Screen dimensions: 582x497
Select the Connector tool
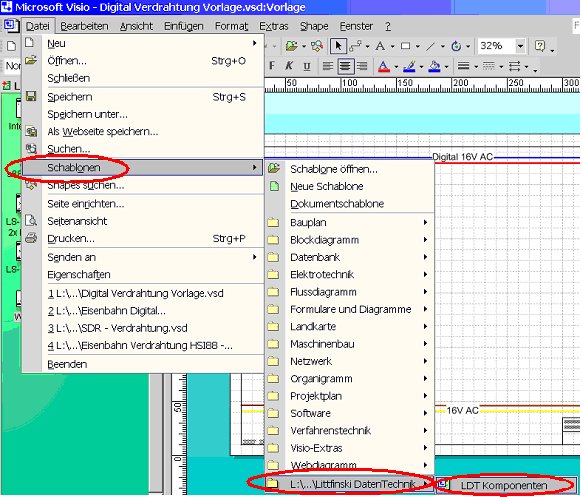tap(356, 46)
